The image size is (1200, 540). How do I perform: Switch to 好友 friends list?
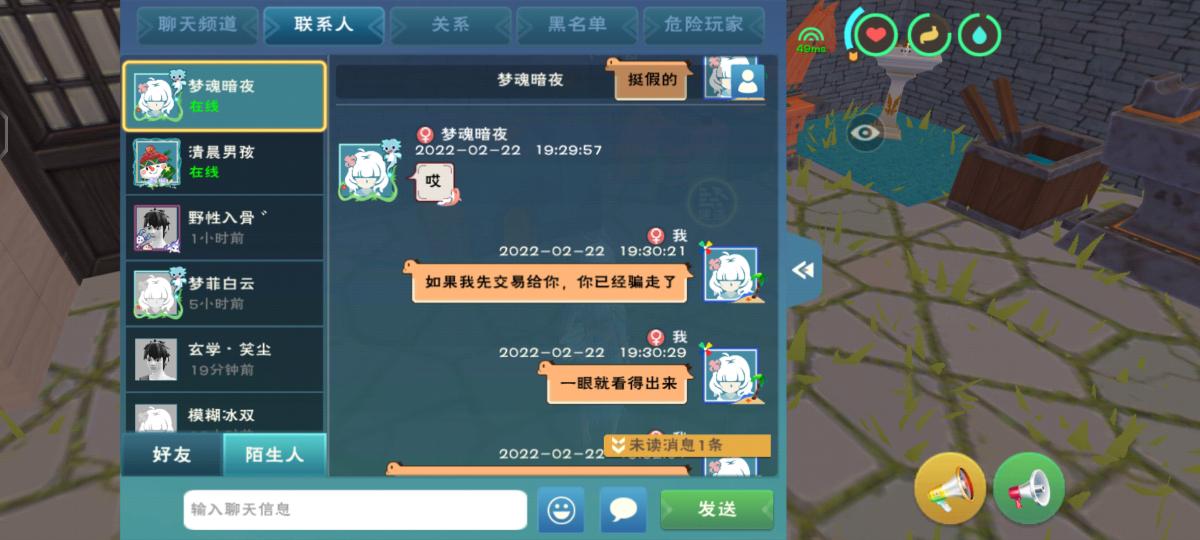(172, 454)
